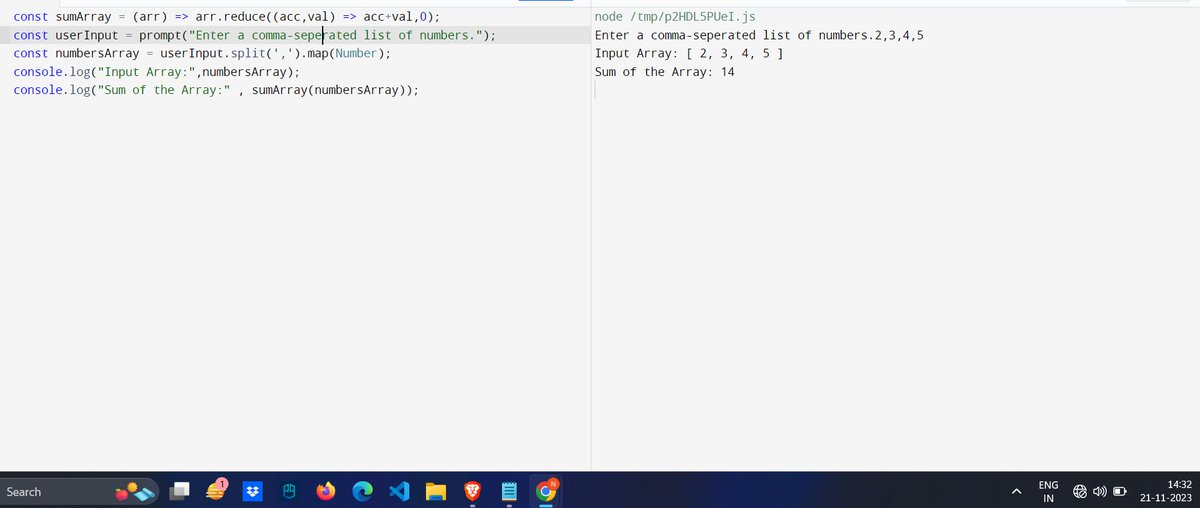Switch to Brave browser in the taskbar
The height and width of the screenshot is (508, 1200).
coord(472,491)
